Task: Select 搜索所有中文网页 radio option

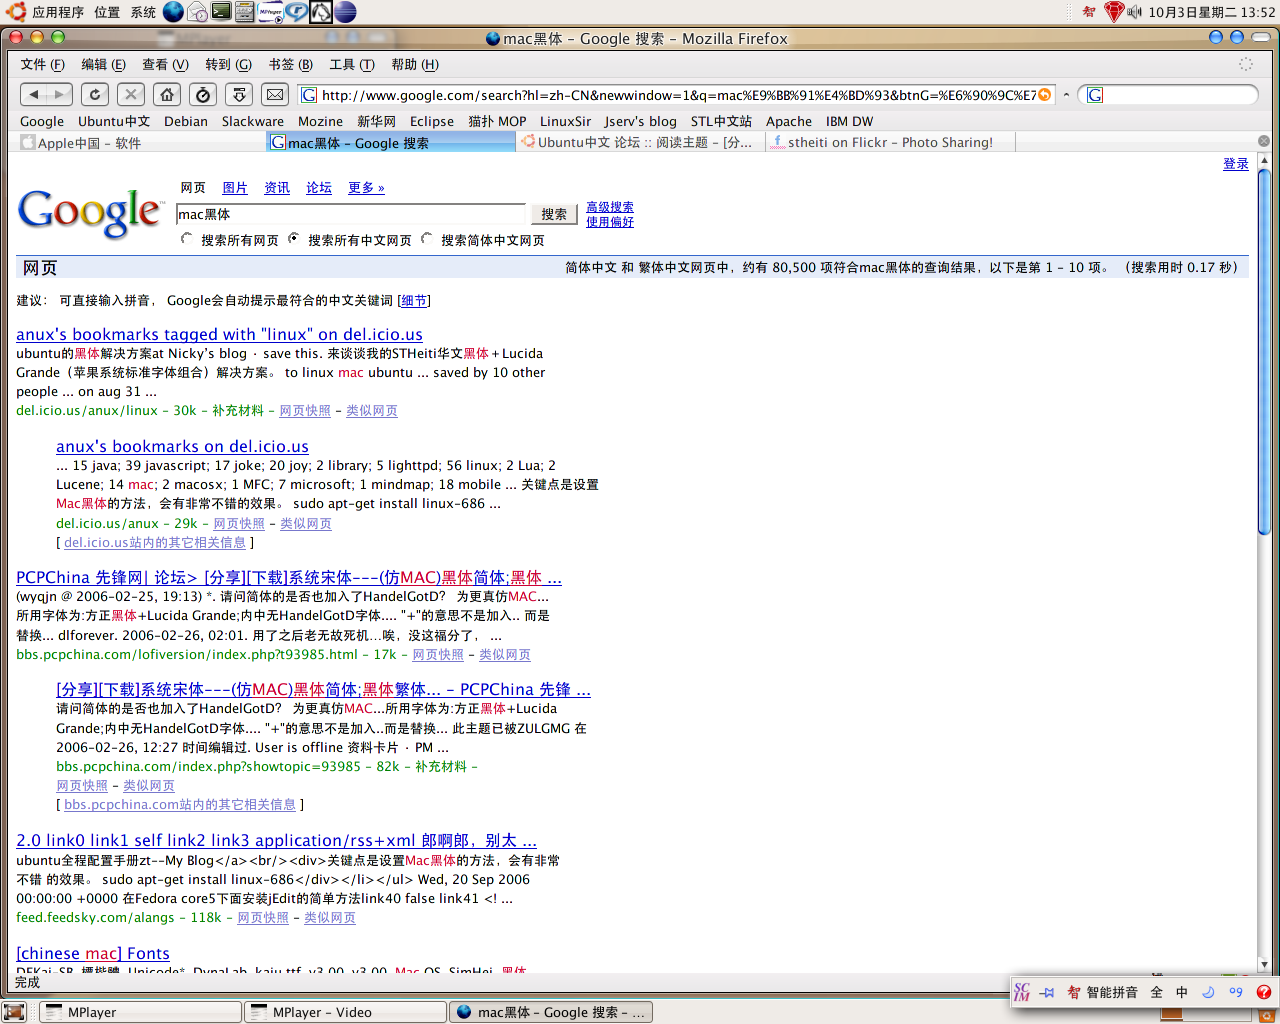Action: click(293, 239)
